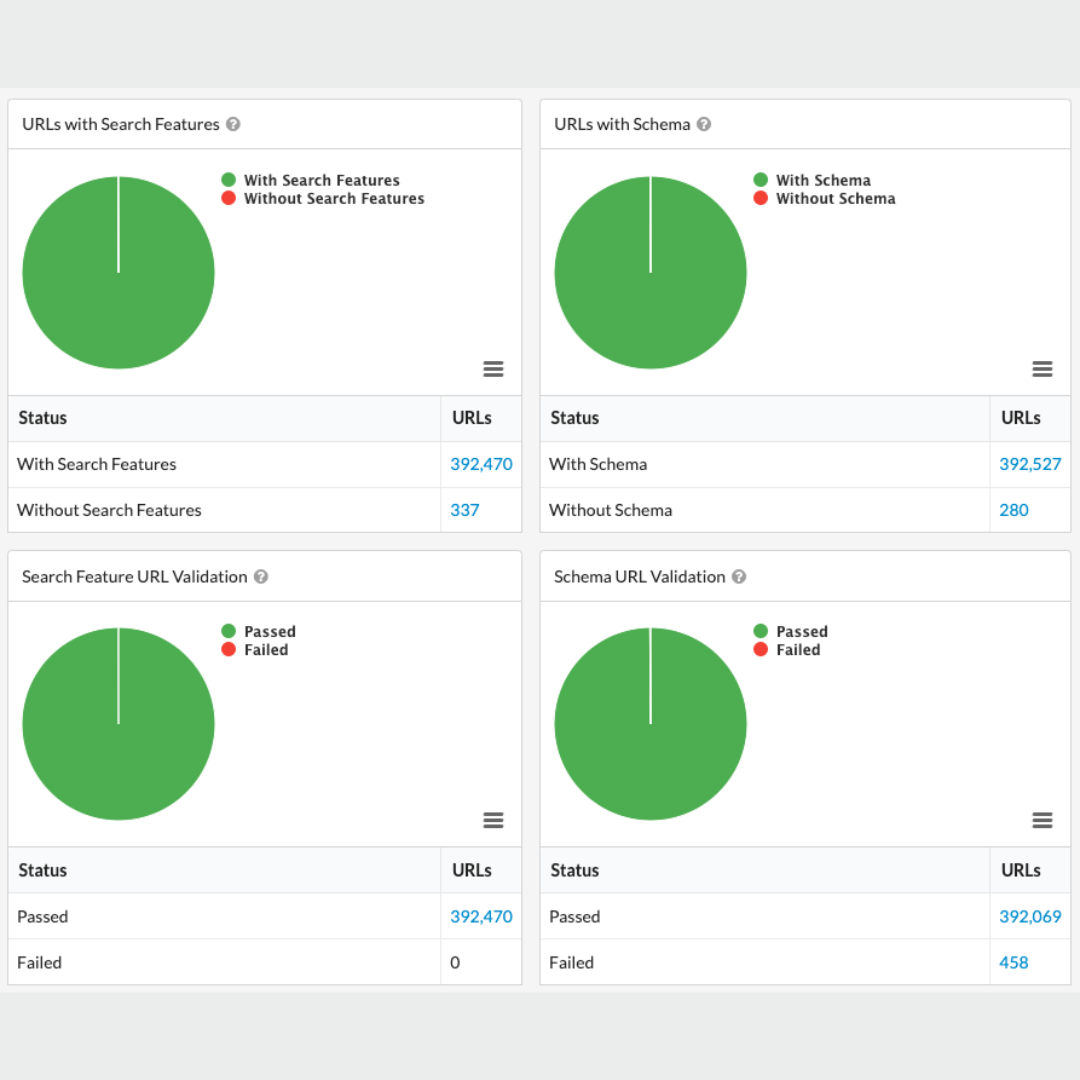Open hamburger menu in URLs with Schema chart
This screenshot has width=1080, height=1080.
pyautogui.click(x=1042, y=369)
